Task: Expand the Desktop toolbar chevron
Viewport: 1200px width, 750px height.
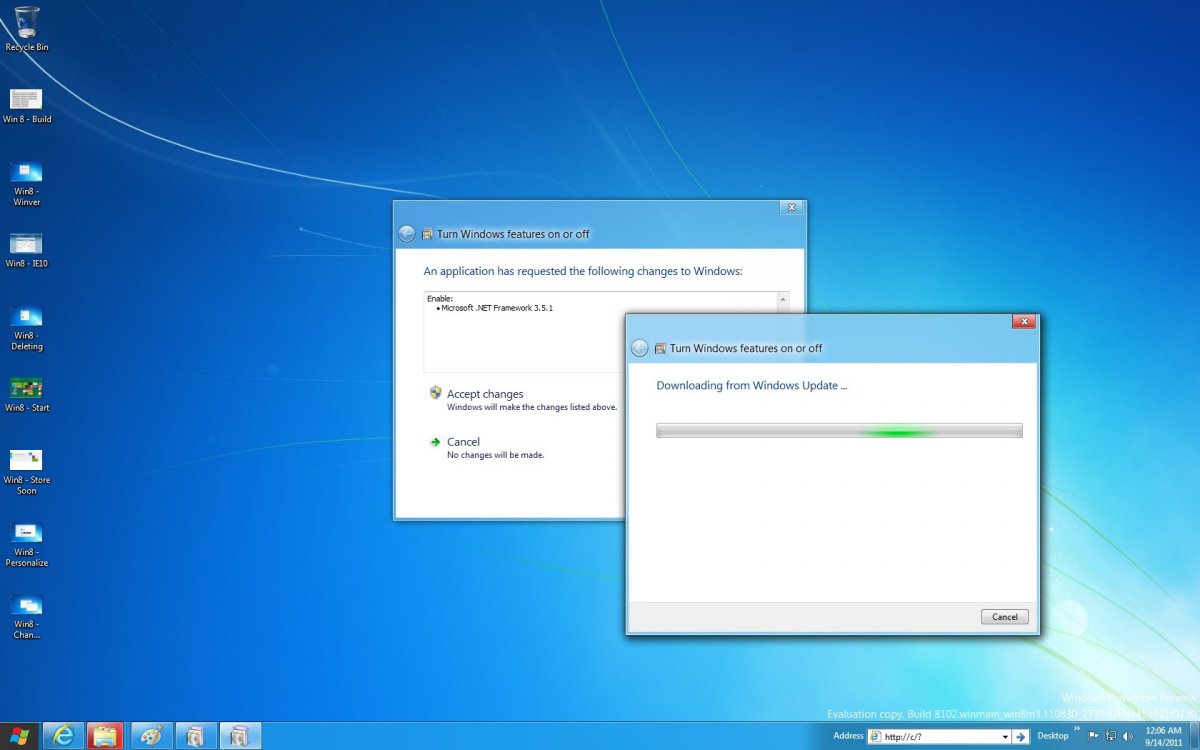Action: [1077, 729]
